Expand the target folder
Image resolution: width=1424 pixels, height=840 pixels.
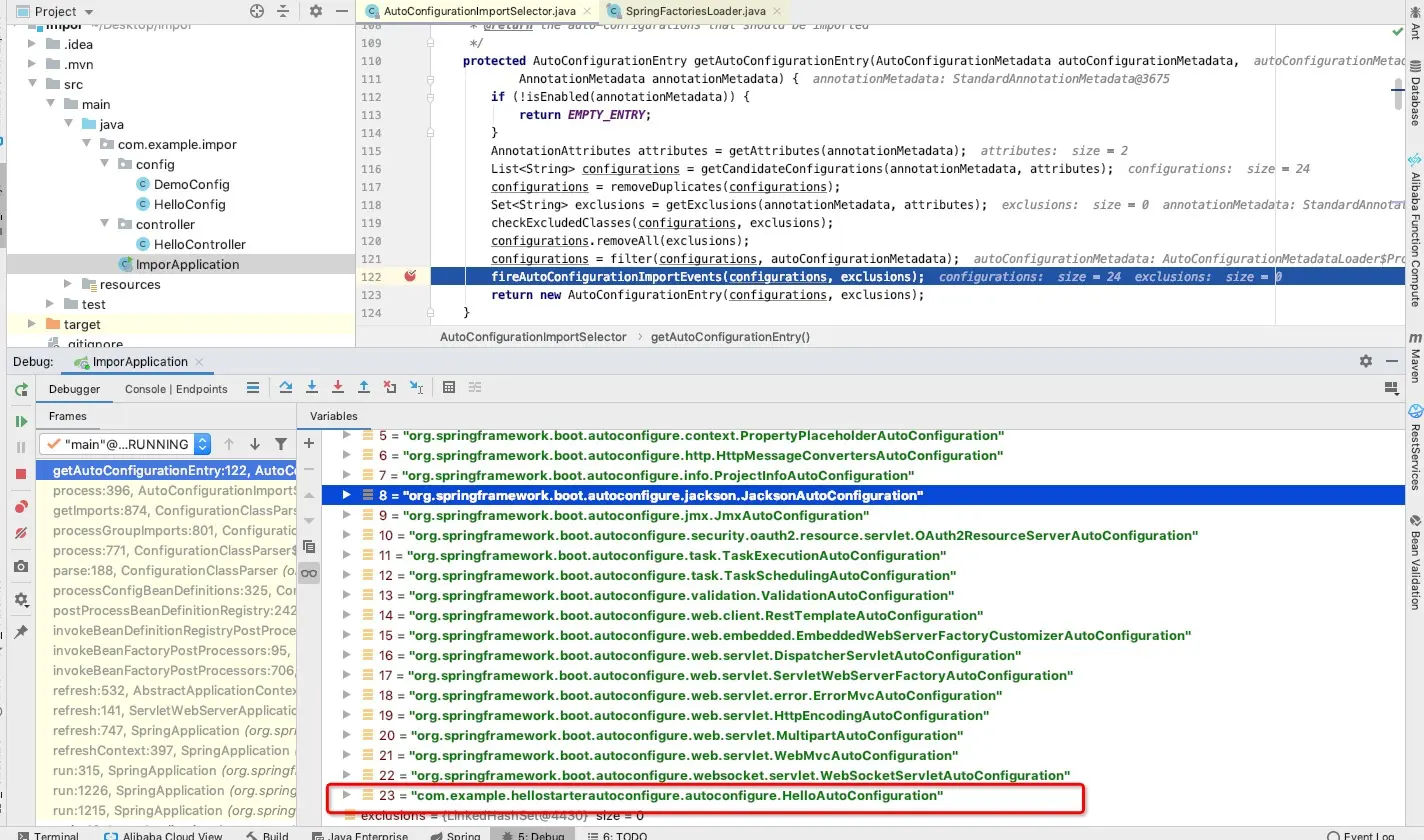(x=32, y=324)
